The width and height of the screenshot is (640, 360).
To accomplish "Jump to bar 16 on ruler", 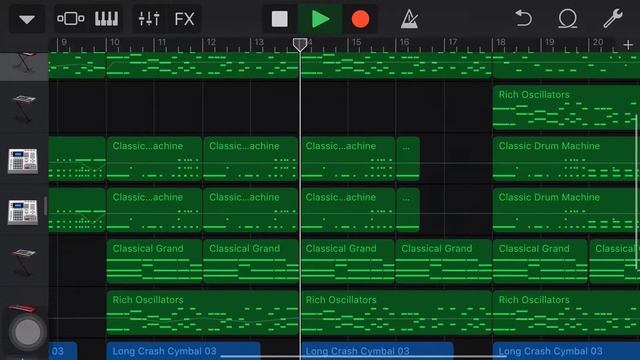I will coord(404,42).
